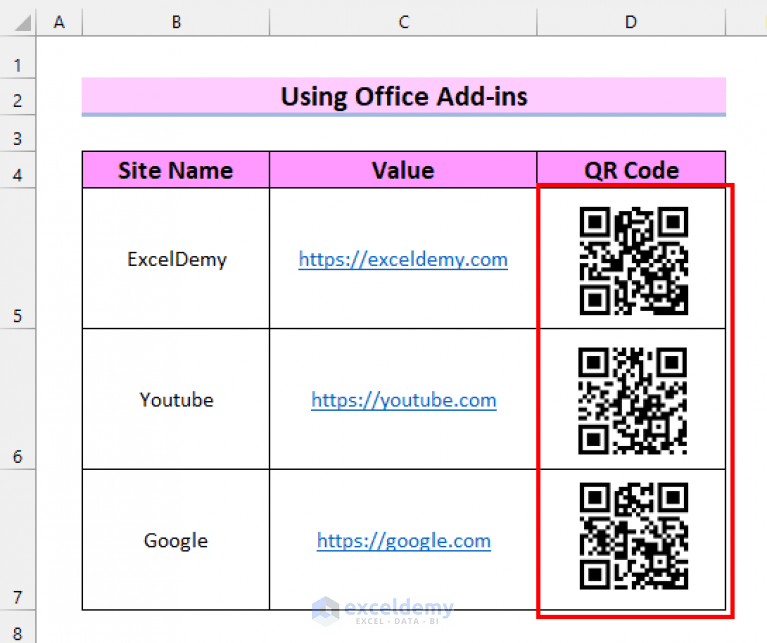Click the 'QR Code' header cell
This screenshot has width=767, height=643.
pyautogui.click(x=631, y=170)
